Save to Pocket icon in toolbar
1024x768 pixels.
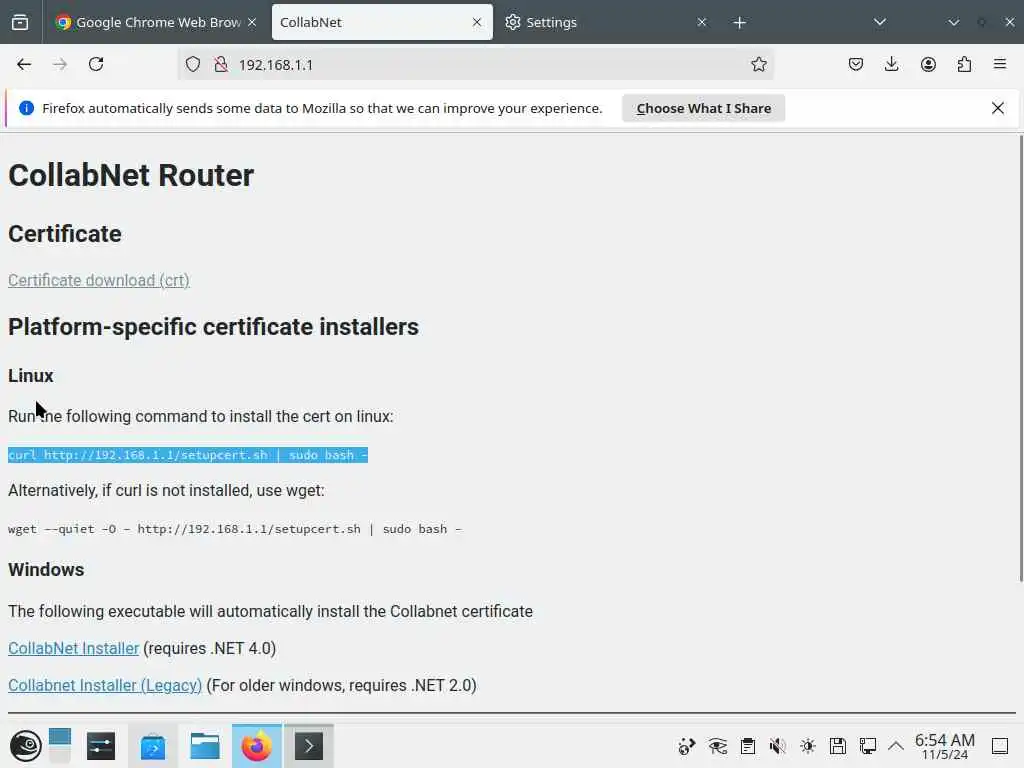[x=856, y=64]
